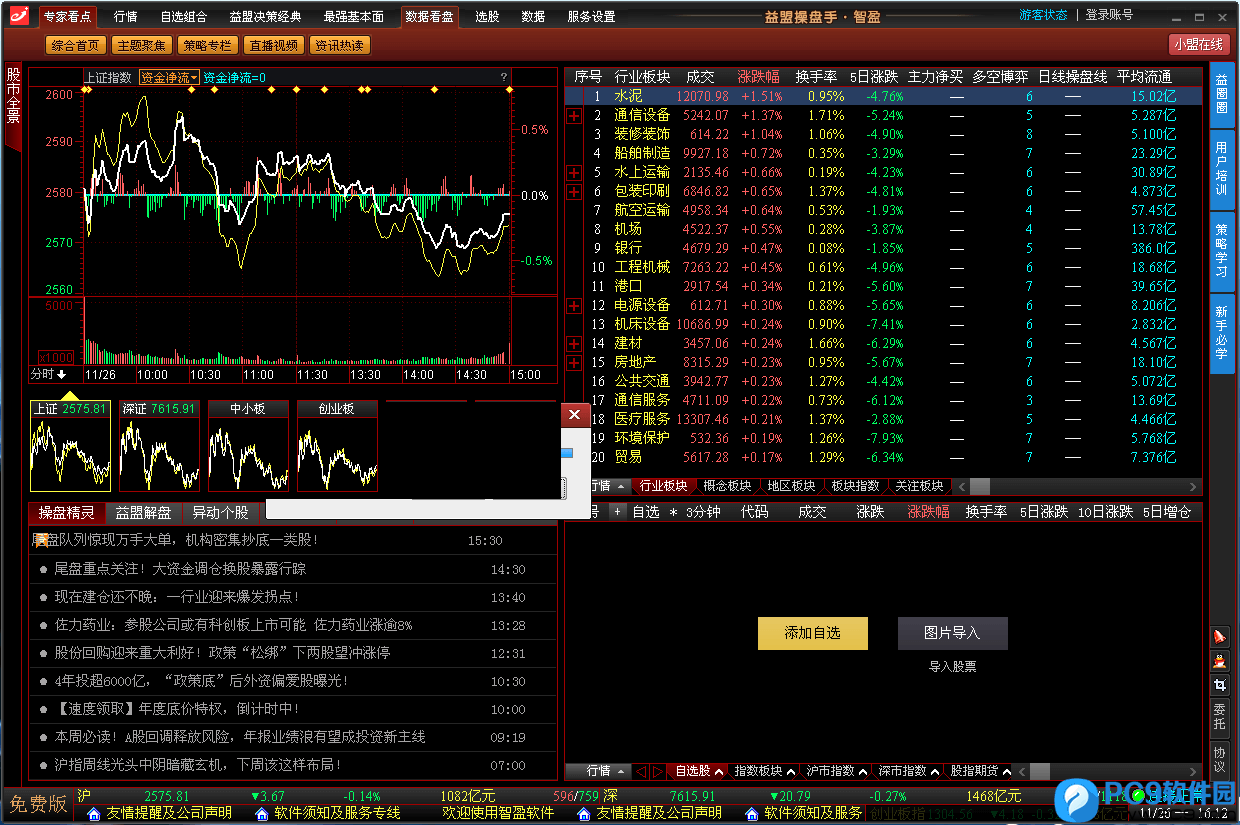Screen dimensions: 1240x825
Task: Open the 益盟决策经典 top tab
Action: point(265,16)
